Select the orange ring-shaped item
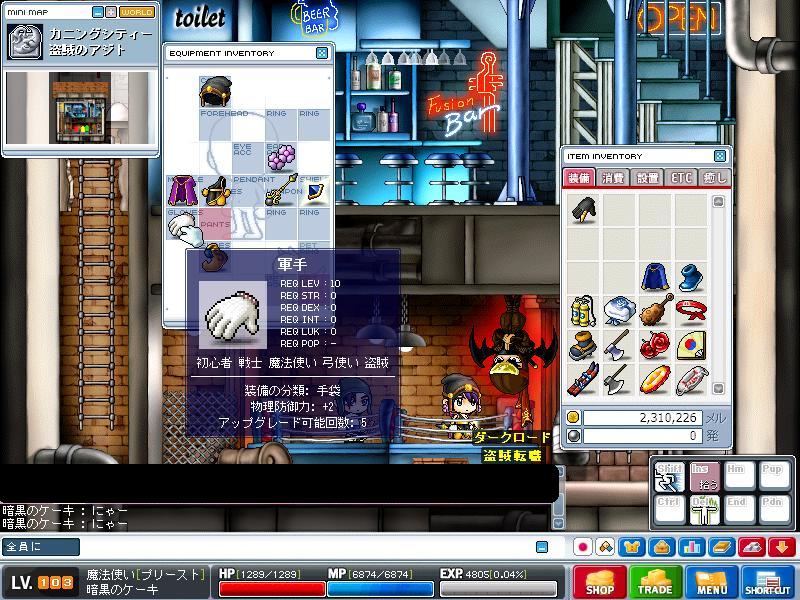 (x=655, y=379)
